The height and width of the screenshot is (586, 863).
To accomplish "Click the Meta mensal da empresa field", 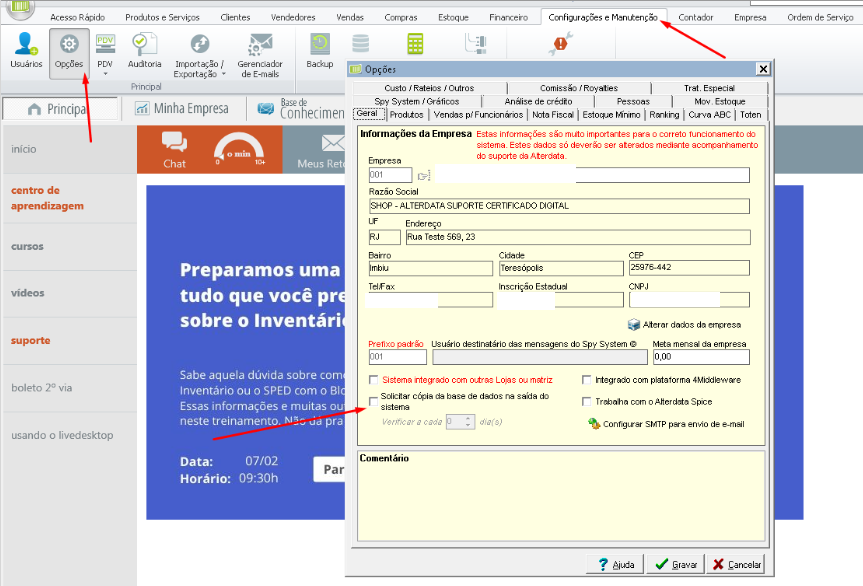I will [x=701, y=357].
